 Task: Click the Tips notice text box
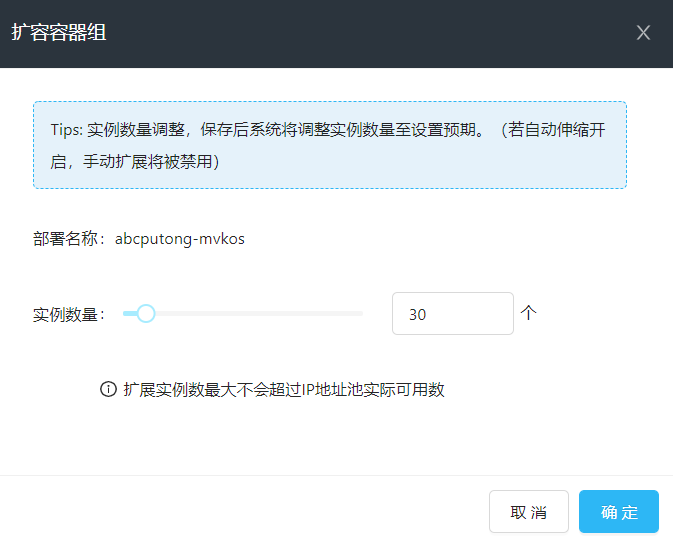(x=330, y=145)
